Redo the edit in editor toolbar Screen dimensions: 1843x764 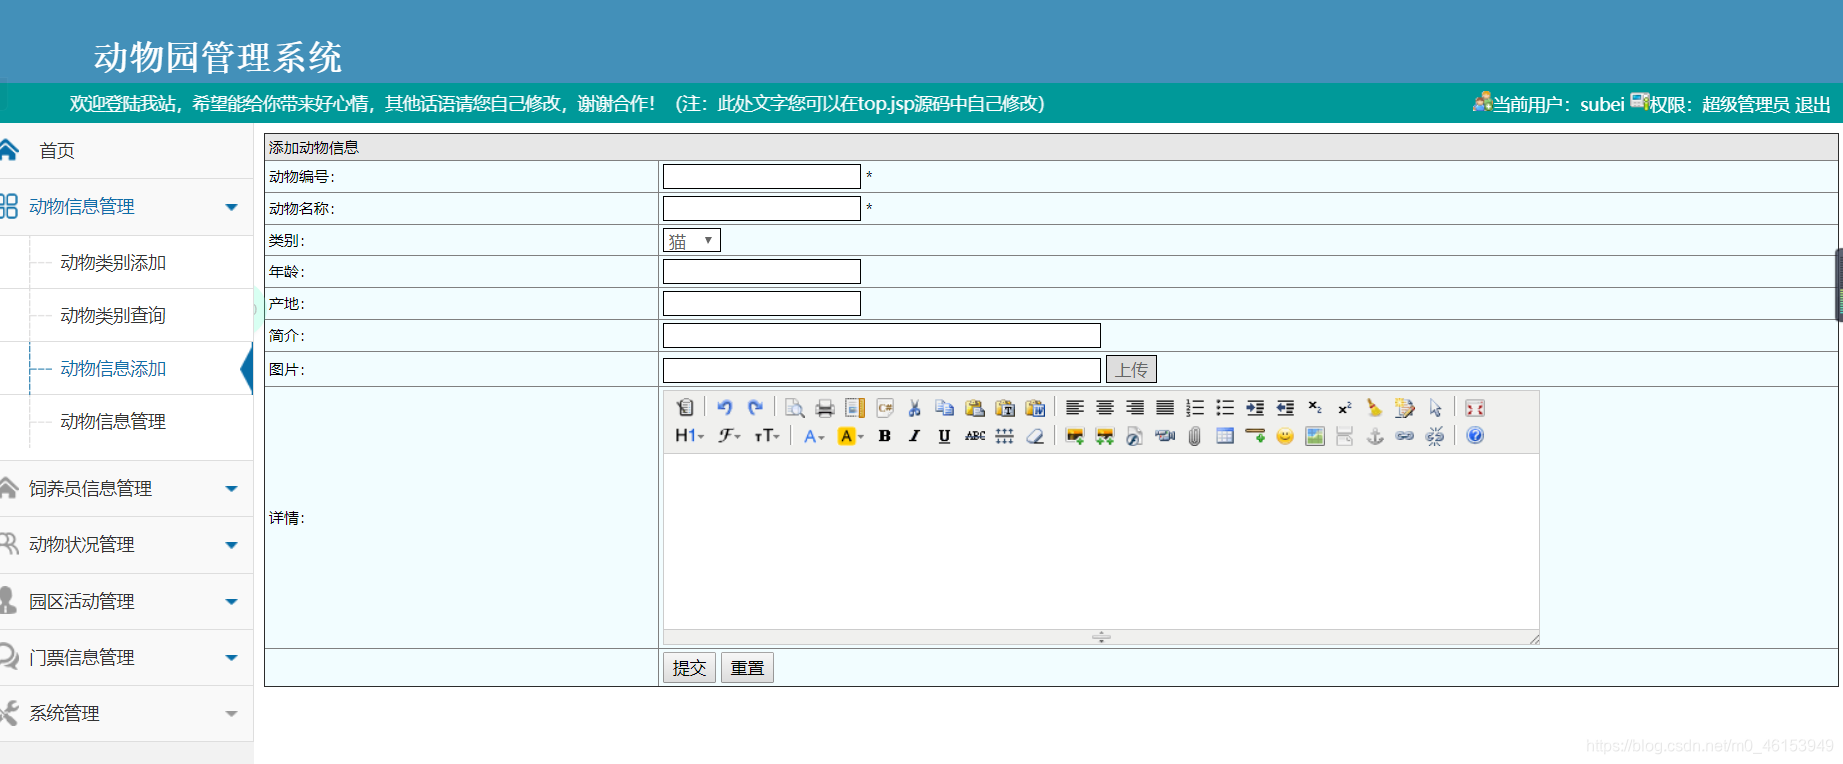755,408
